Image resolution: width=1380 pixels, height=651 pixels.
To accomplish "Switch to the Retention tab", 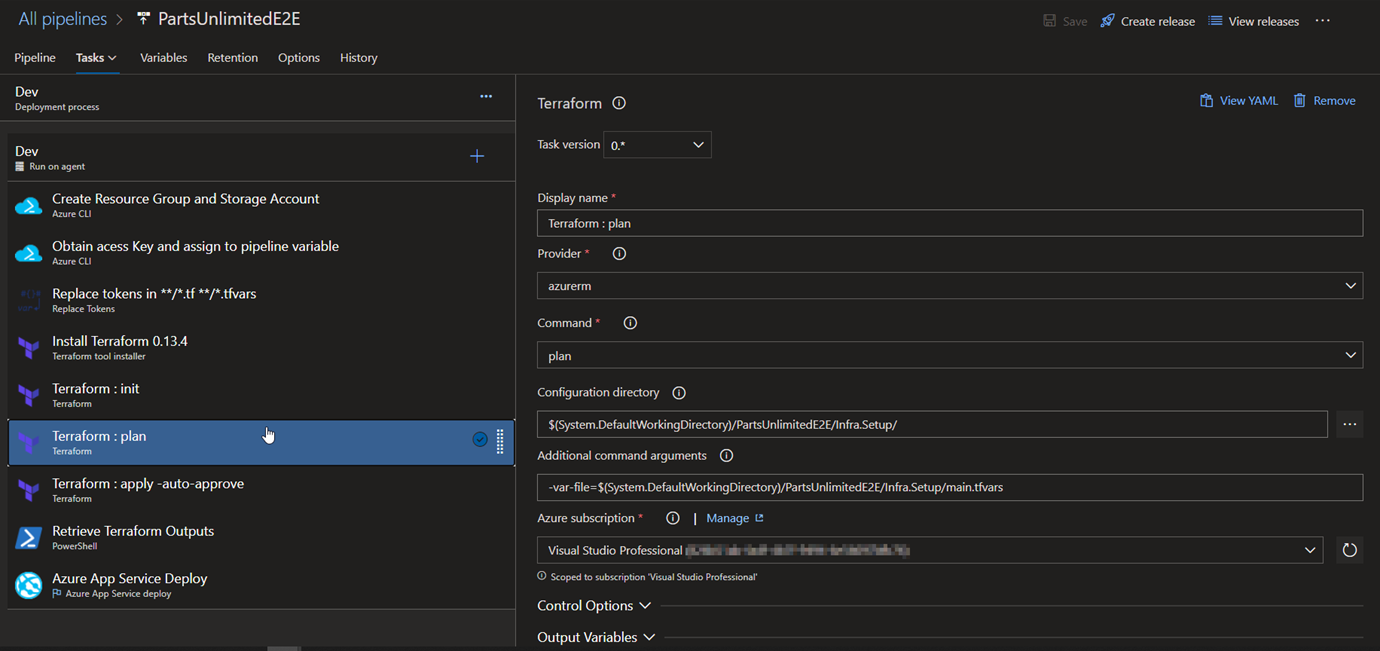I will click(x=232, y=58).
